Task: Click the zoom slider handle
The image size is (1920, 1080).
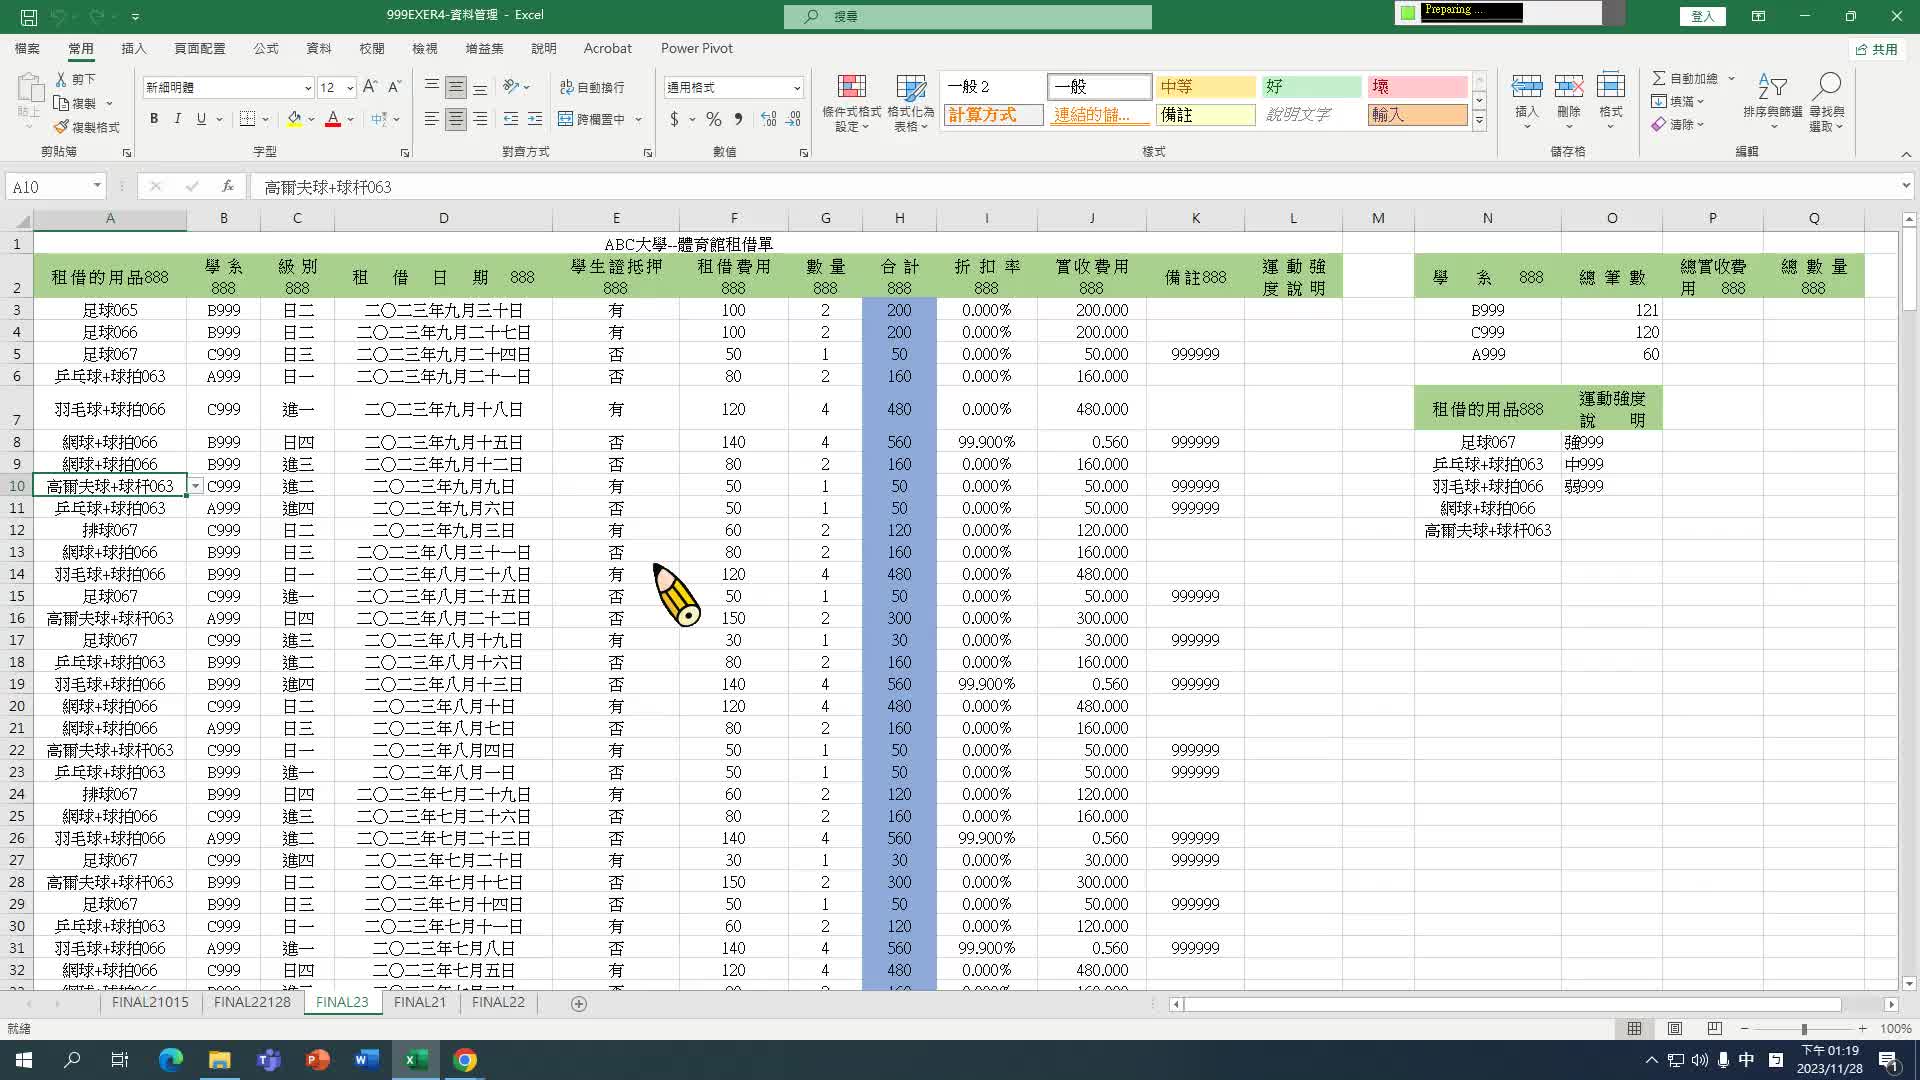Action: coord(1804,1029)
